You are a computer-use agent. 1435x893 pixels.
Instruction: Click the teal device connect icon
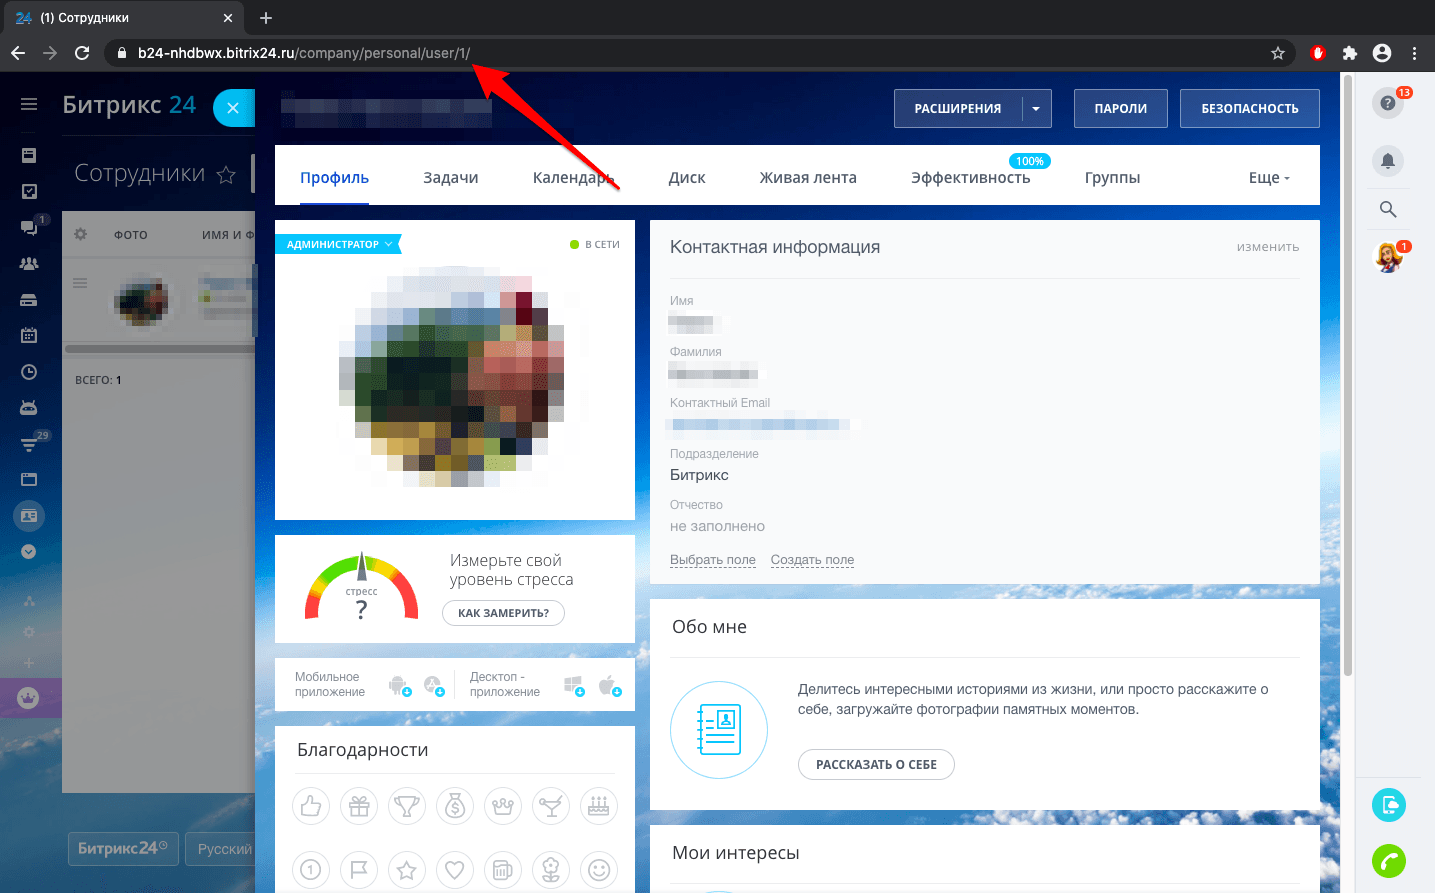point(1389,804)
